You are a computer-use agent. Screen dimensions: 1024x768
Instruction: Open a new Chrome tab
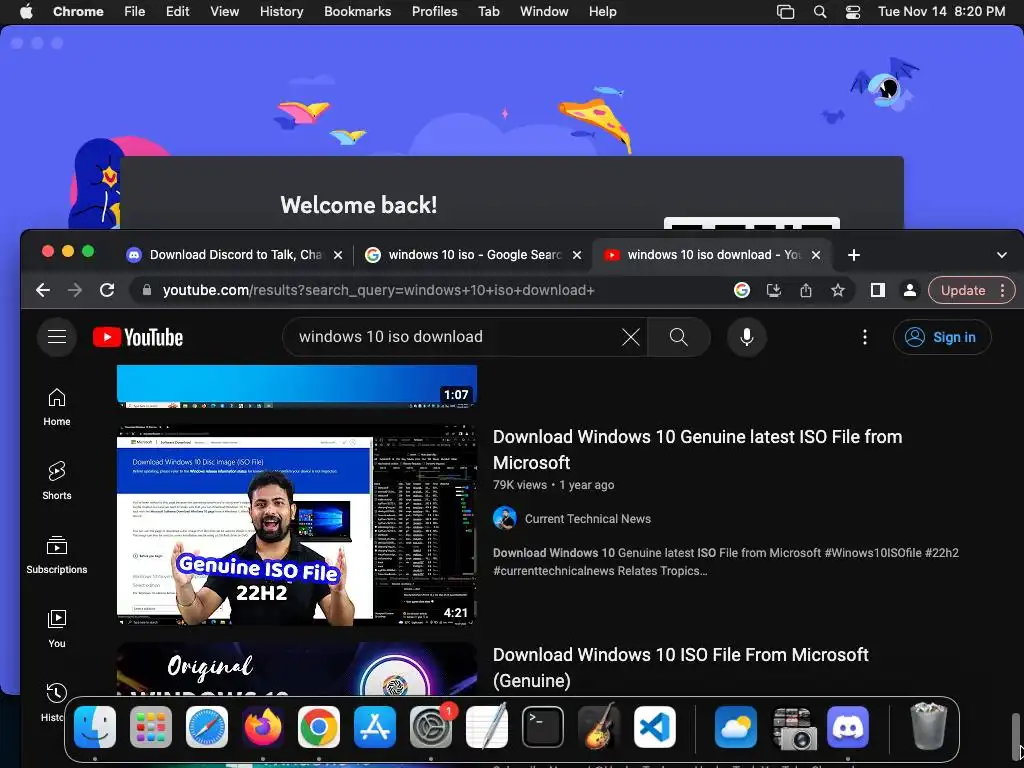tap(854, 255)
